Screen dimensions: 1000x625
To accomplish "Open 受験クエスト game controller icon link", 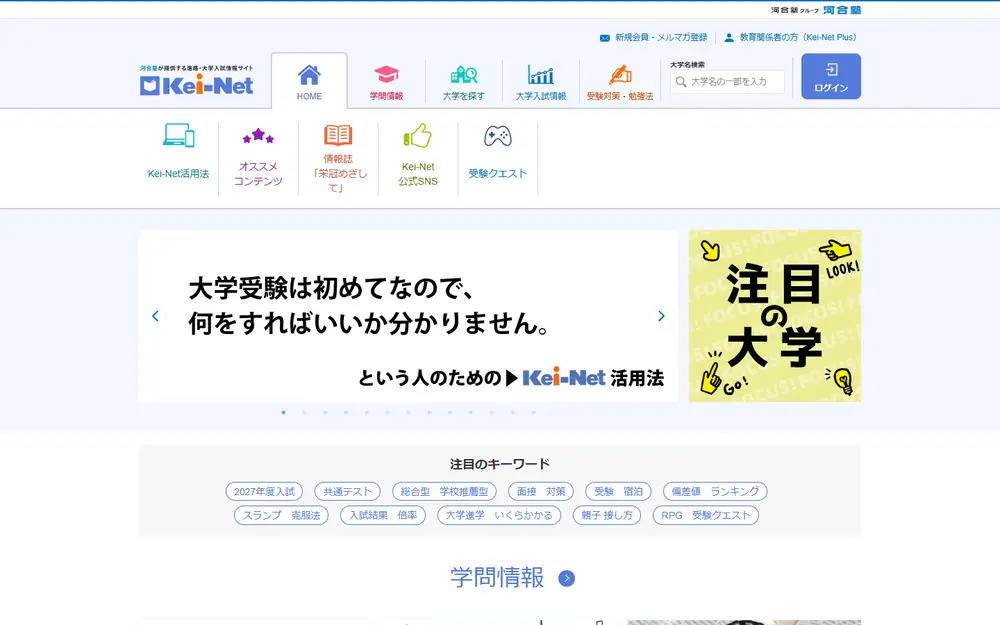I will pos(497,152).
